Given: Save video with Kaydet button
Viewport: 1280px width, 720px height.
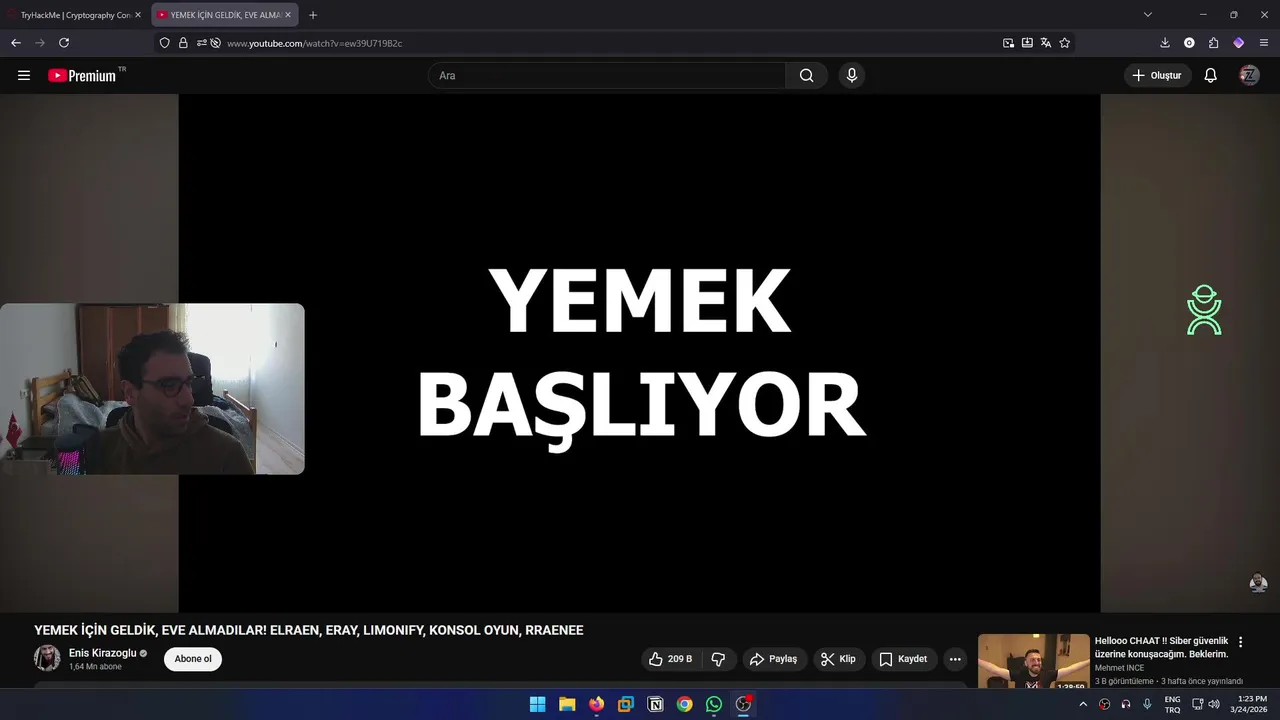Looking at the screenshot, I should pos(903,659).
